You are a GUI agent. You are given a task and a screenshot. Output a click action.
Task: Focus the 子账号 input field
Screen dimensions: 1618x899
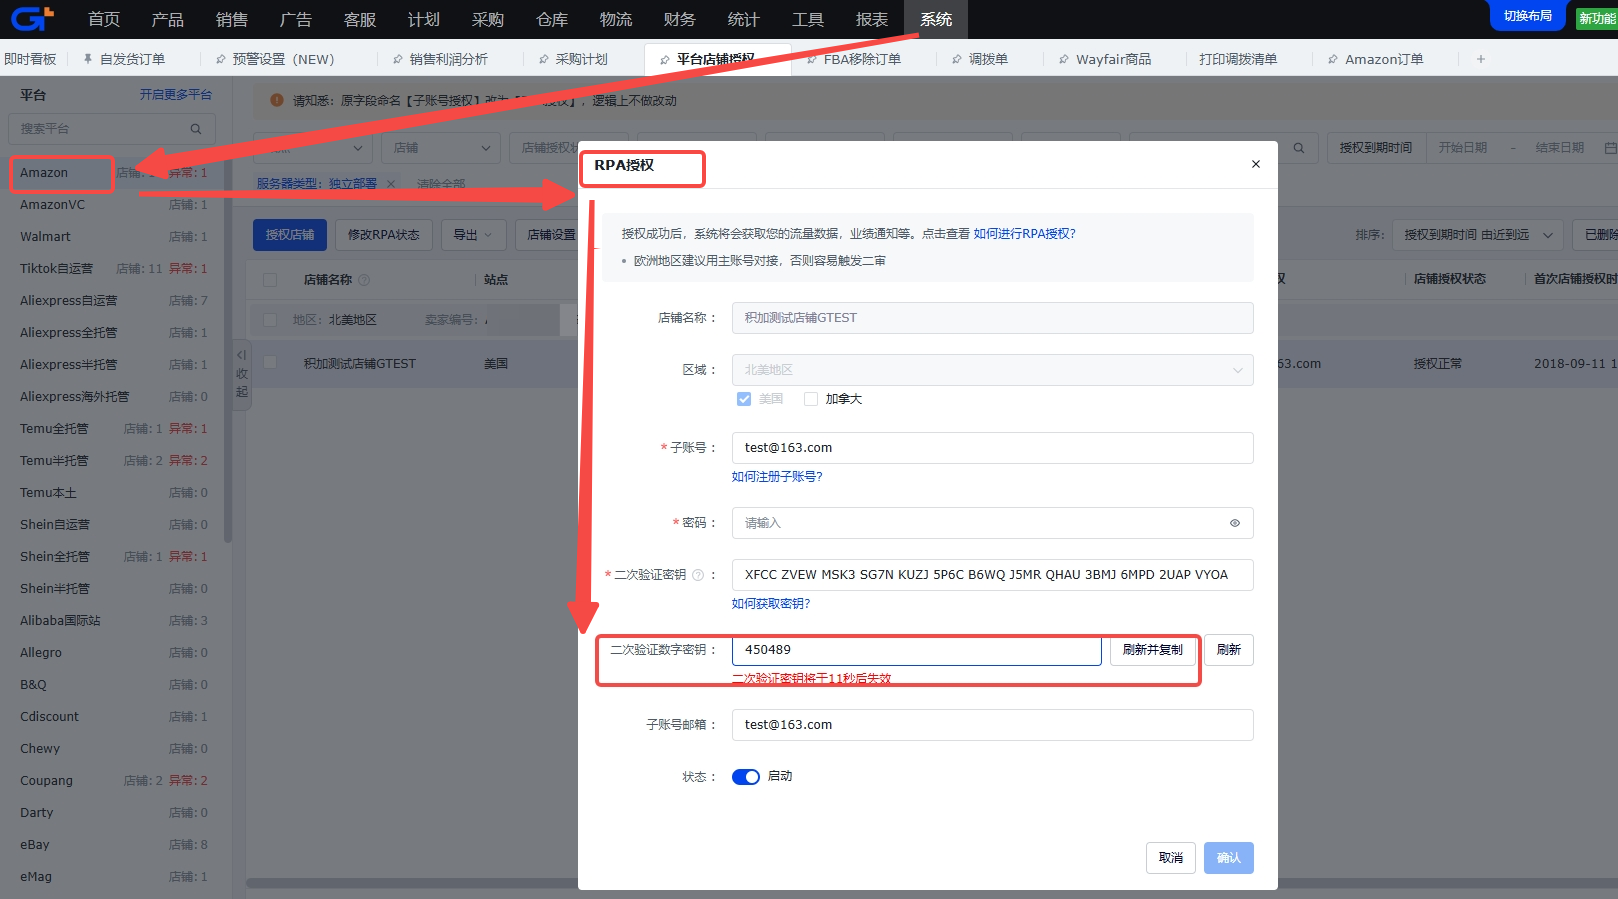[x=993, y=448]
